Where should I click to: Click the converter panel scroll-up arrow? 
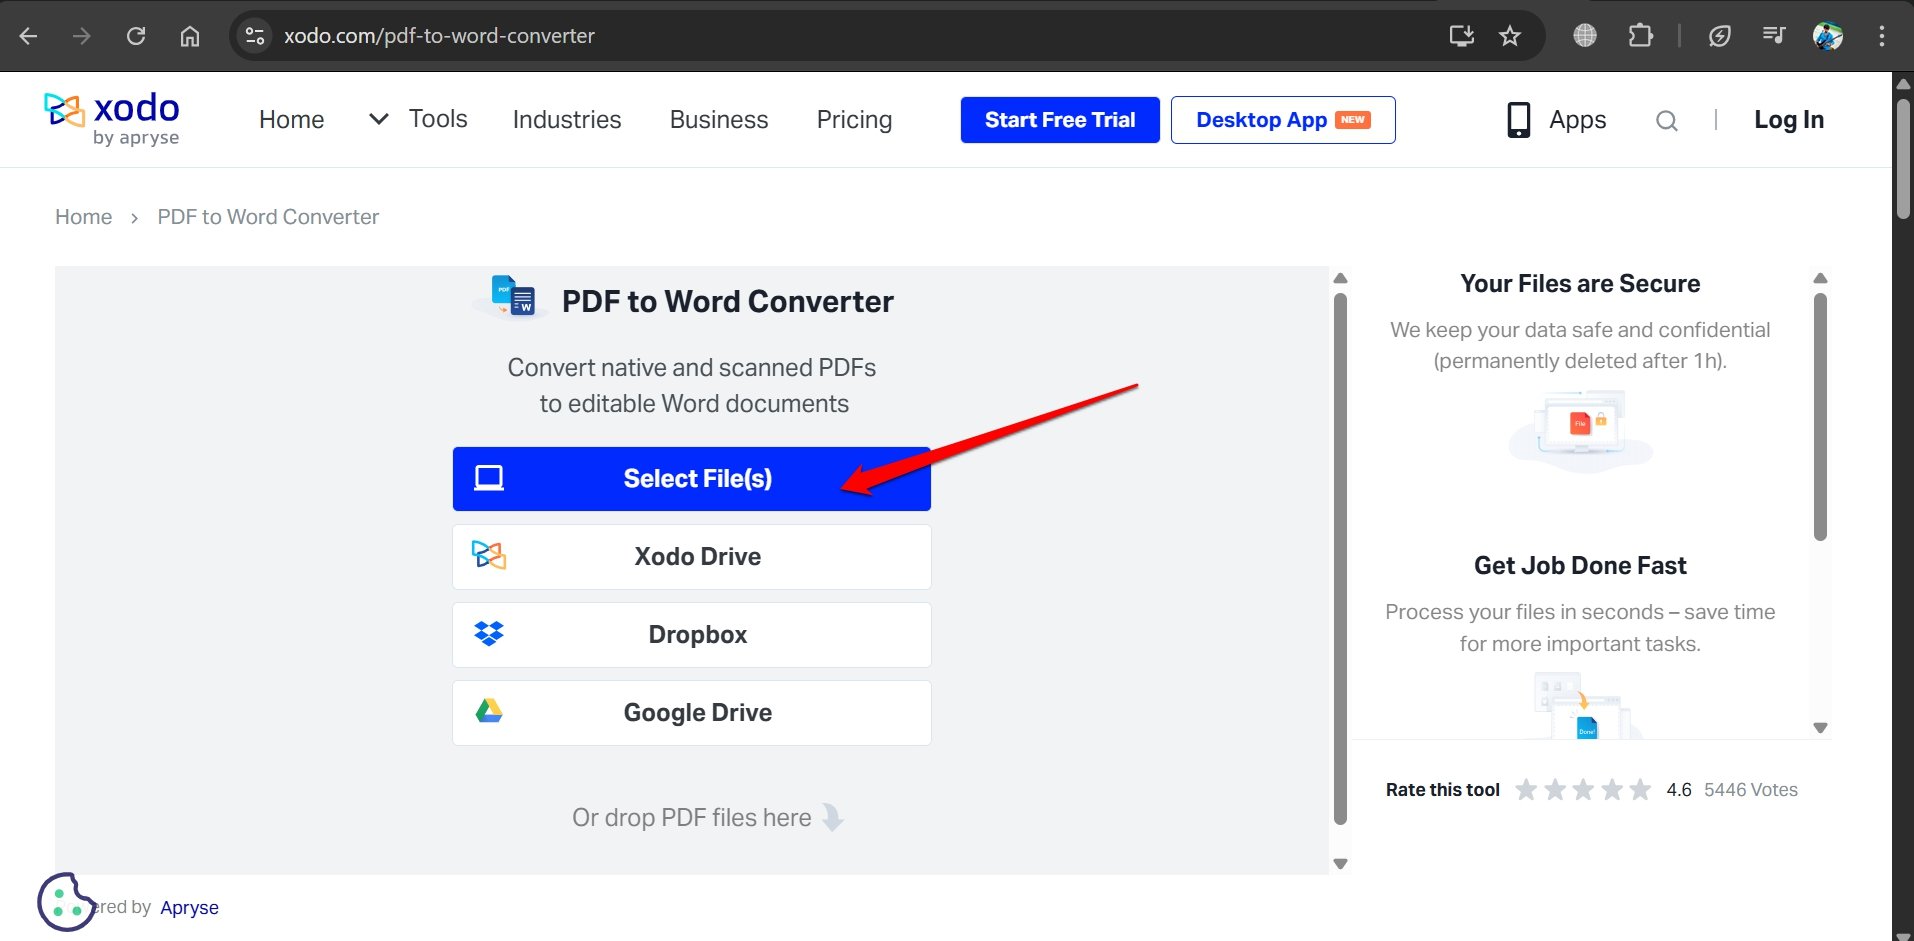point(1341,278)
